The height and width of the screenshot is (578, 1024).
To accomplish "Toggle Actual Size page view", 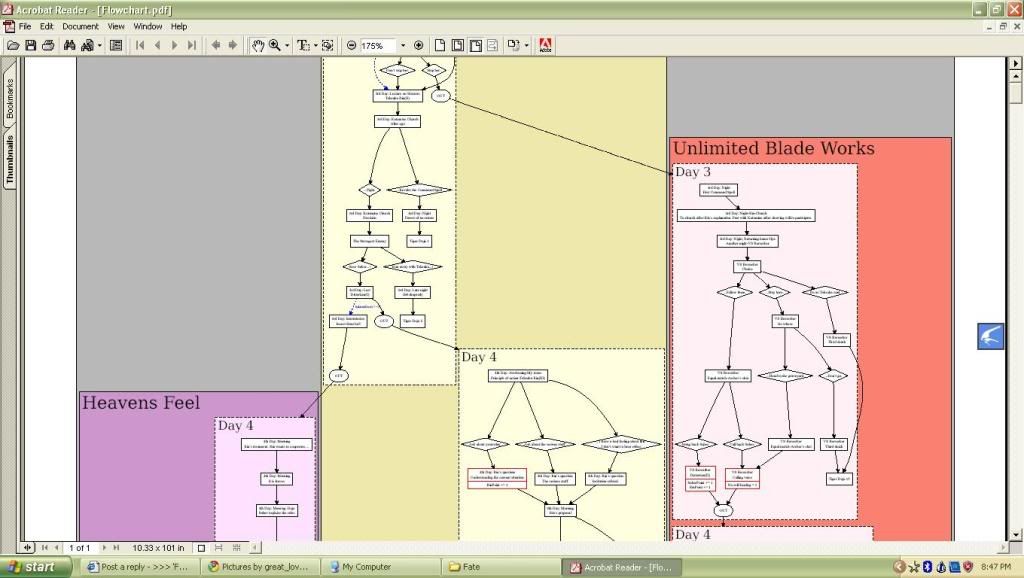I will [439, 45].
